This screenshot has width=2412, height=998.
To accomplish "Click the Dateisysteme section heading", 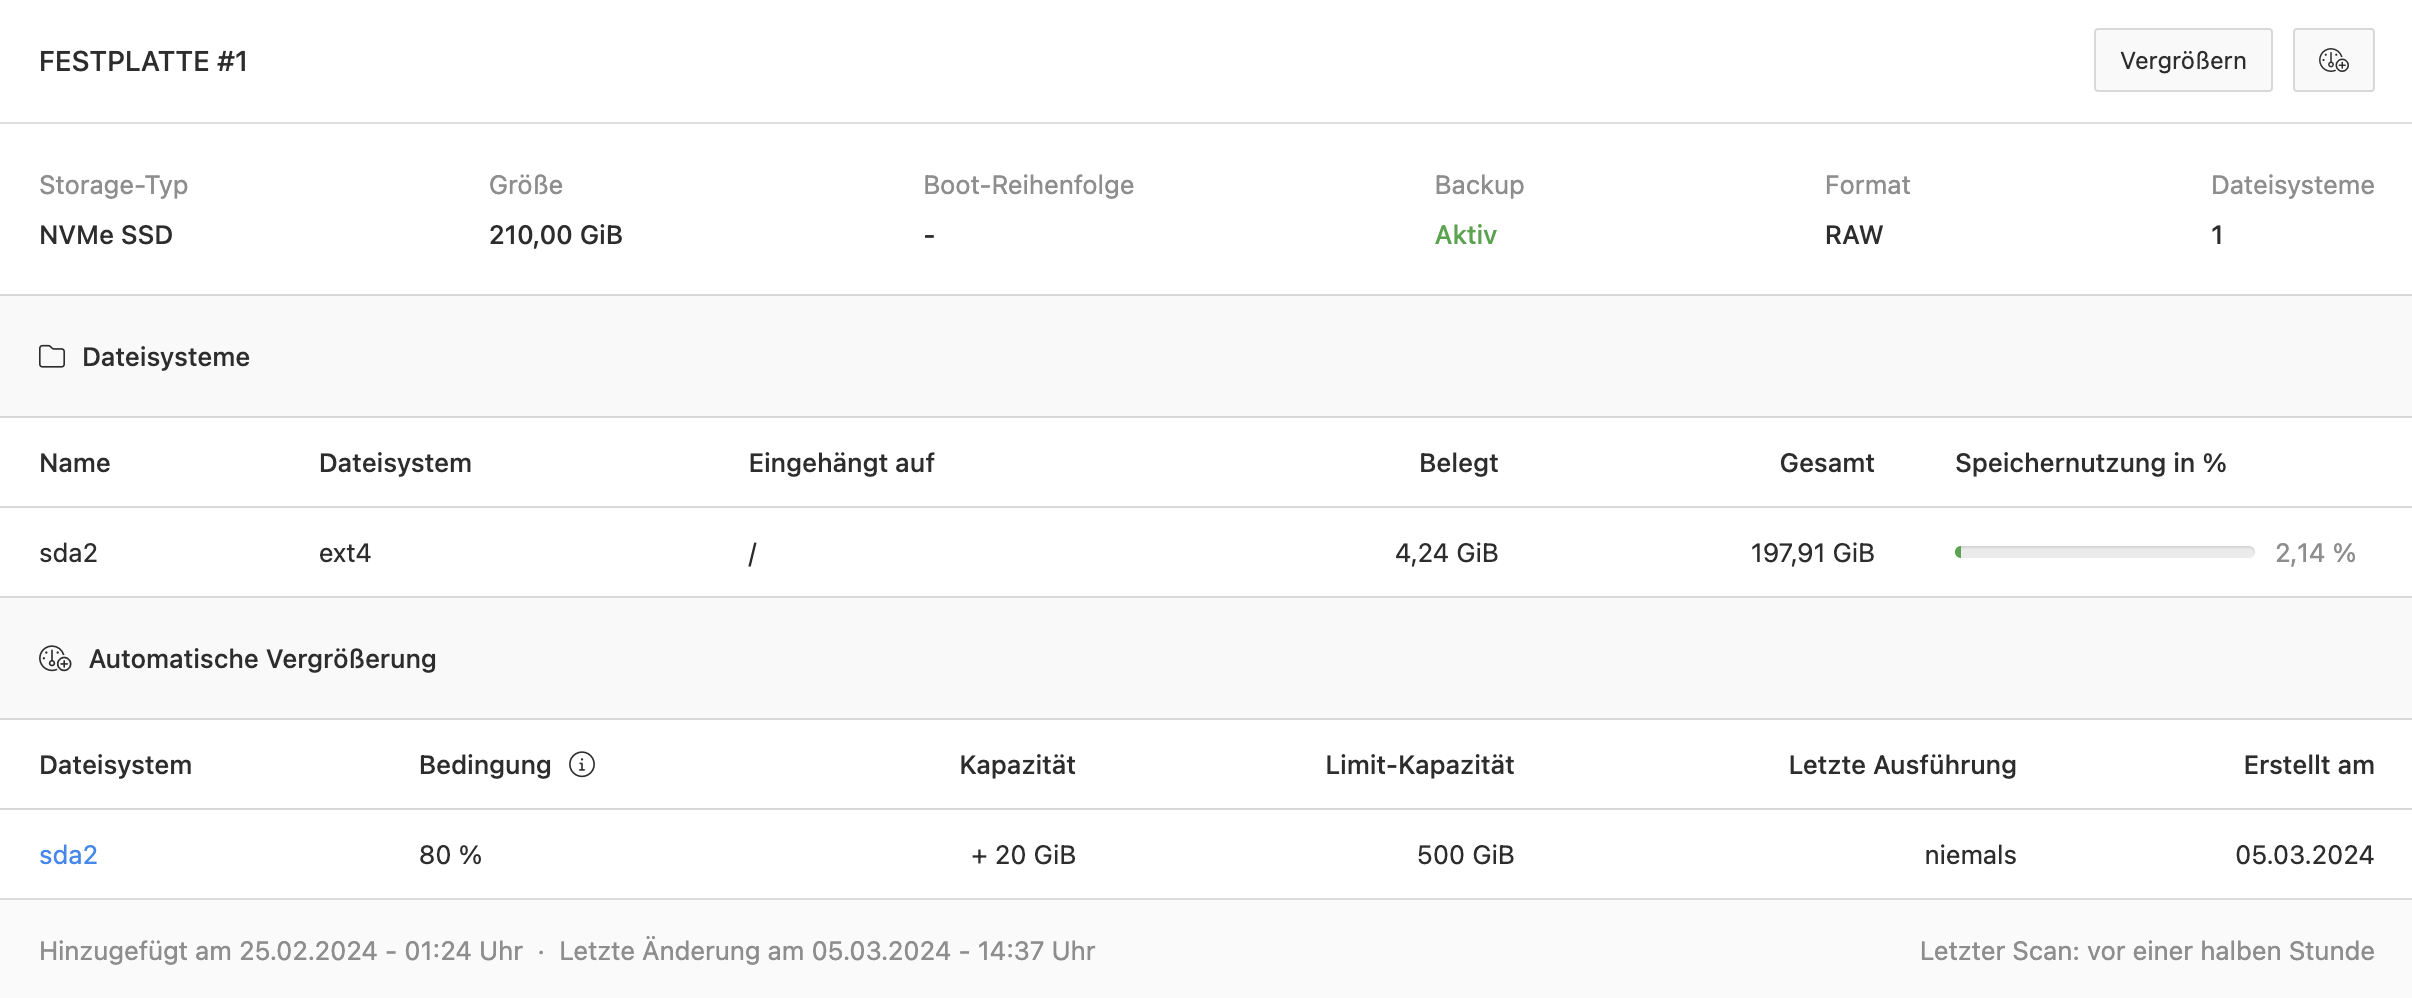I will coord(166,357).
